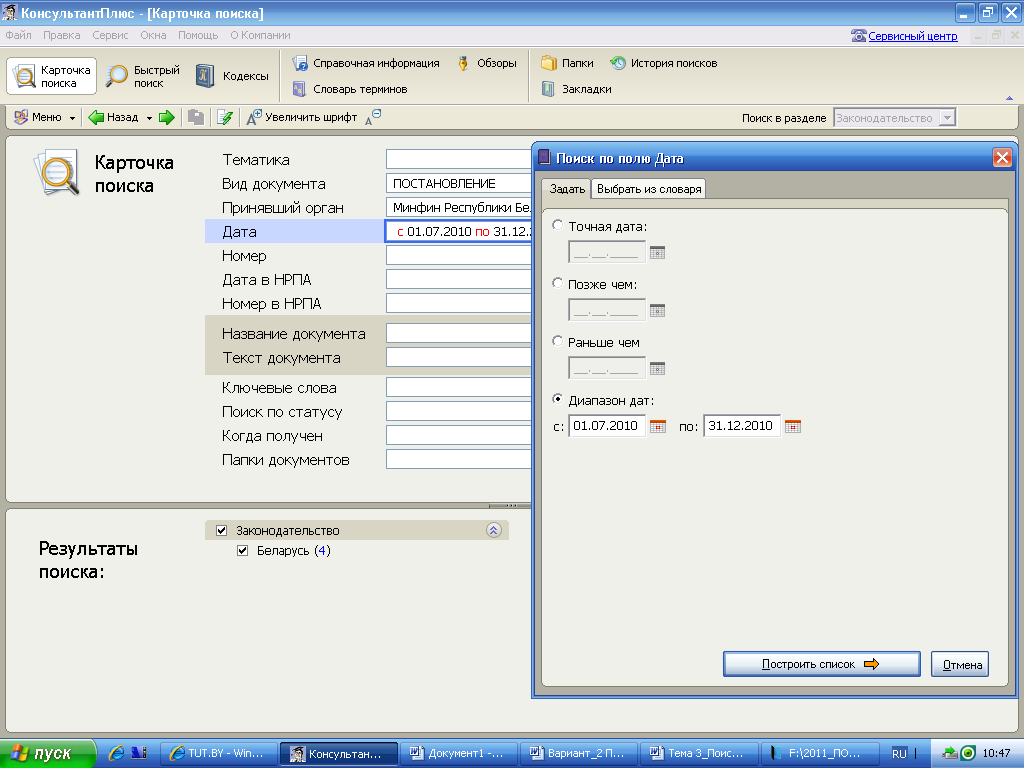Open calendar for range end date
Image resolution: width=1024 pixels, height=768 pixels.
[x=793, y=426]
